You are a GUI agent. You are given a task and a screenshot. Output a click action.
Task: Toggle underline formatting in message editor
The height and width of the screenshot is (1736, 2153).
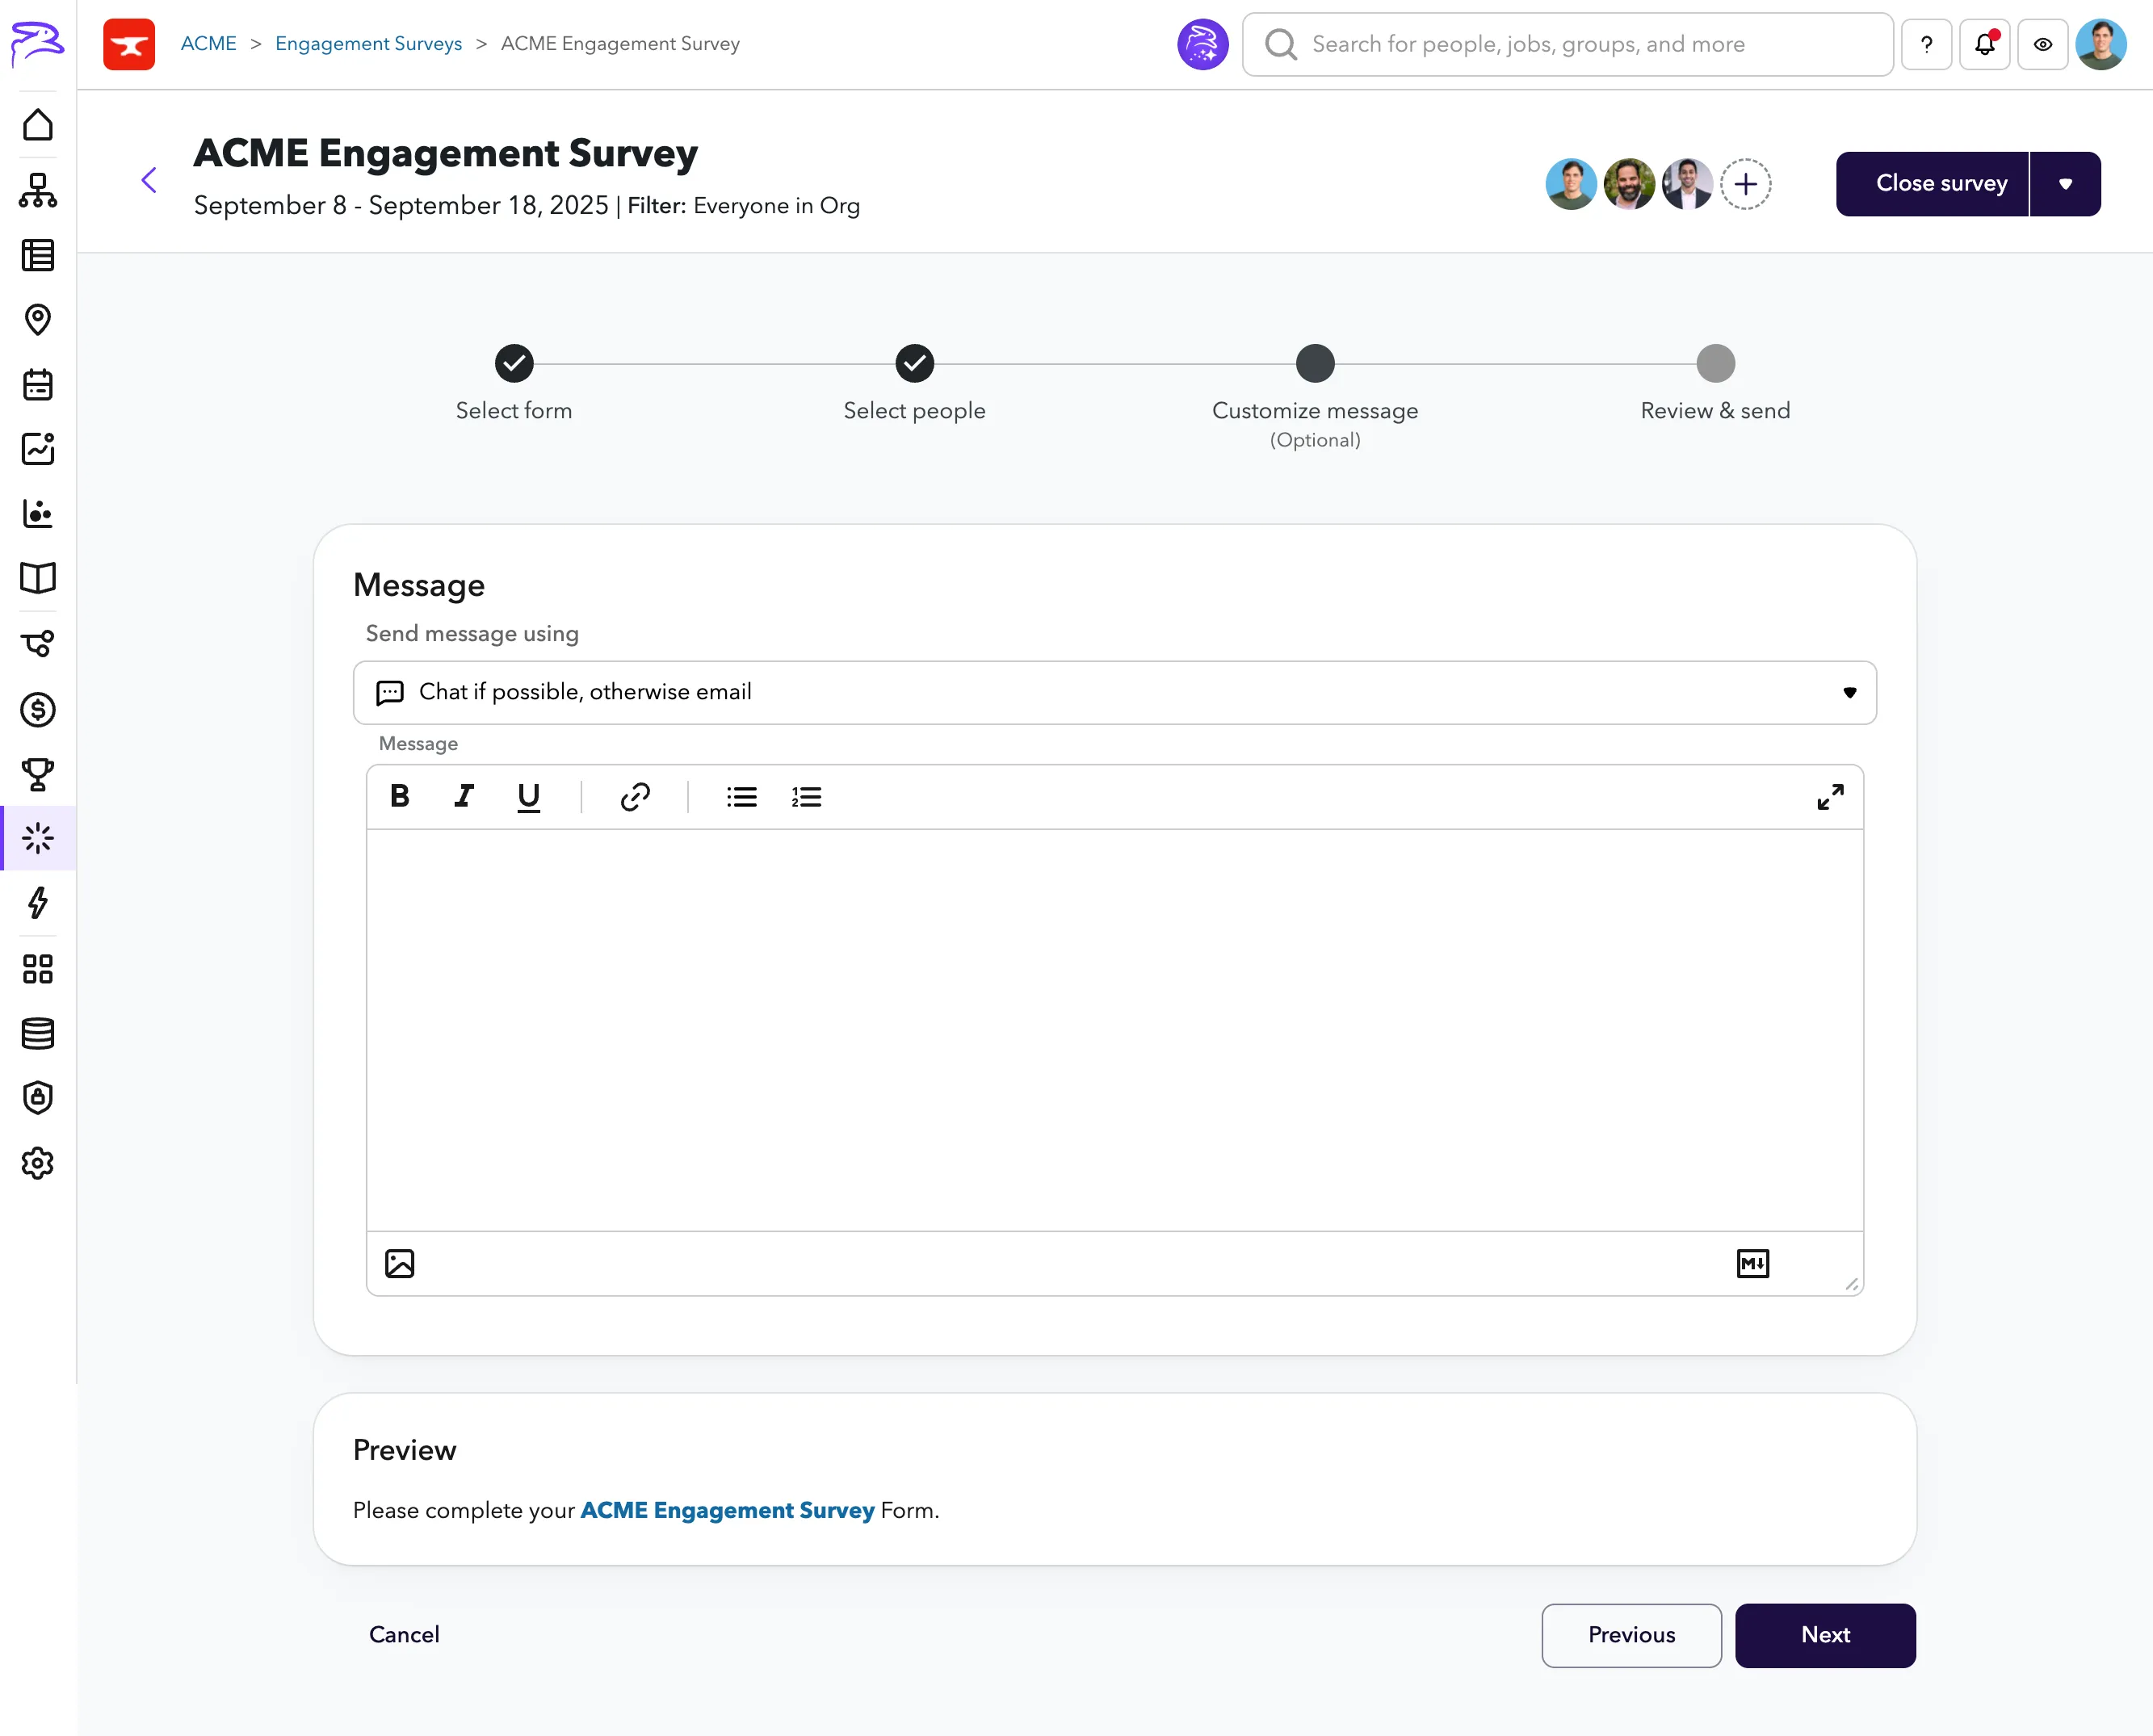(528, 797)
